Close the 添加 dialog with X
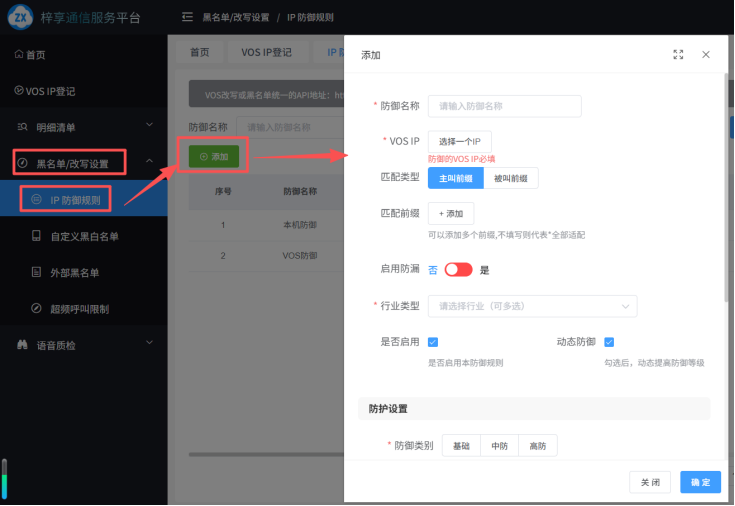Viewport: 735px width, 506px height. pyautogui.click(x=705, y=54)
